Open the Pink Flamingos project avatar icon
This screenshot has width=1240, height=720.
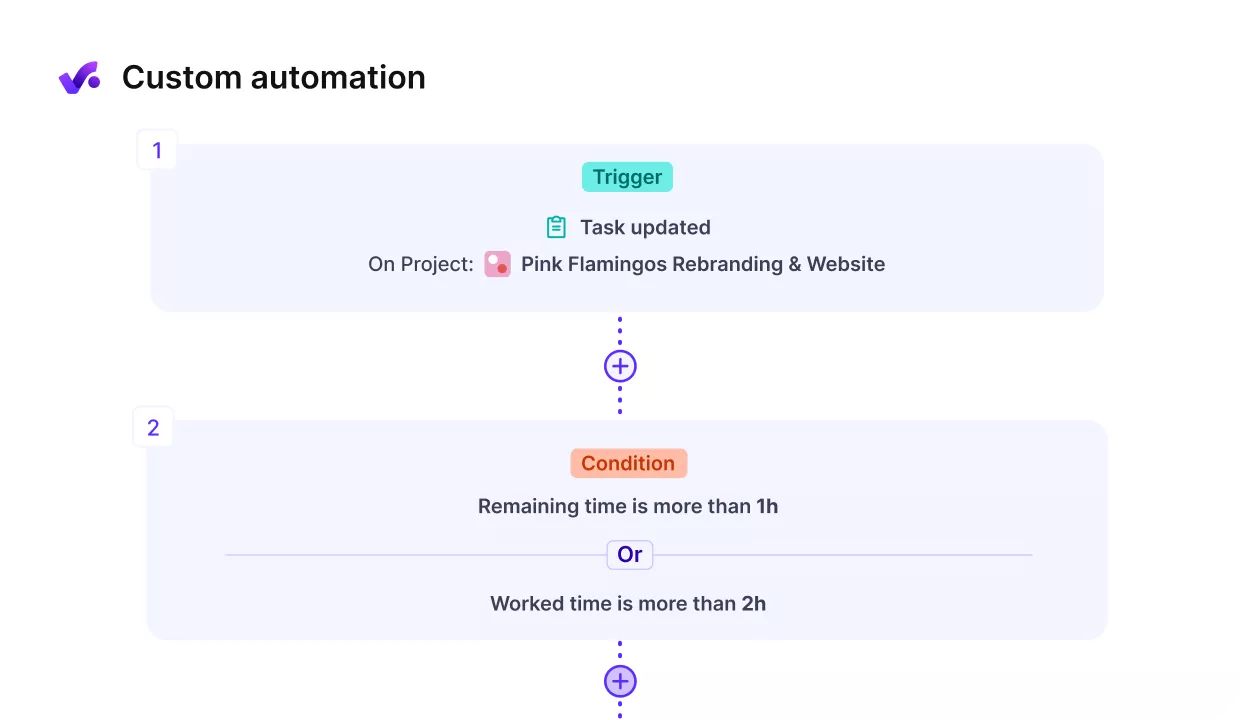[497, 264]
